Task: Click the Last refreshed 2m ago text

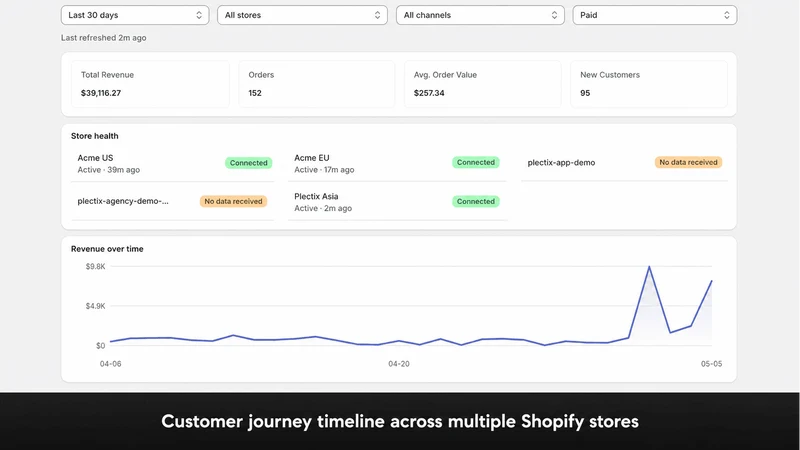Action: click(x=104, y=38)
